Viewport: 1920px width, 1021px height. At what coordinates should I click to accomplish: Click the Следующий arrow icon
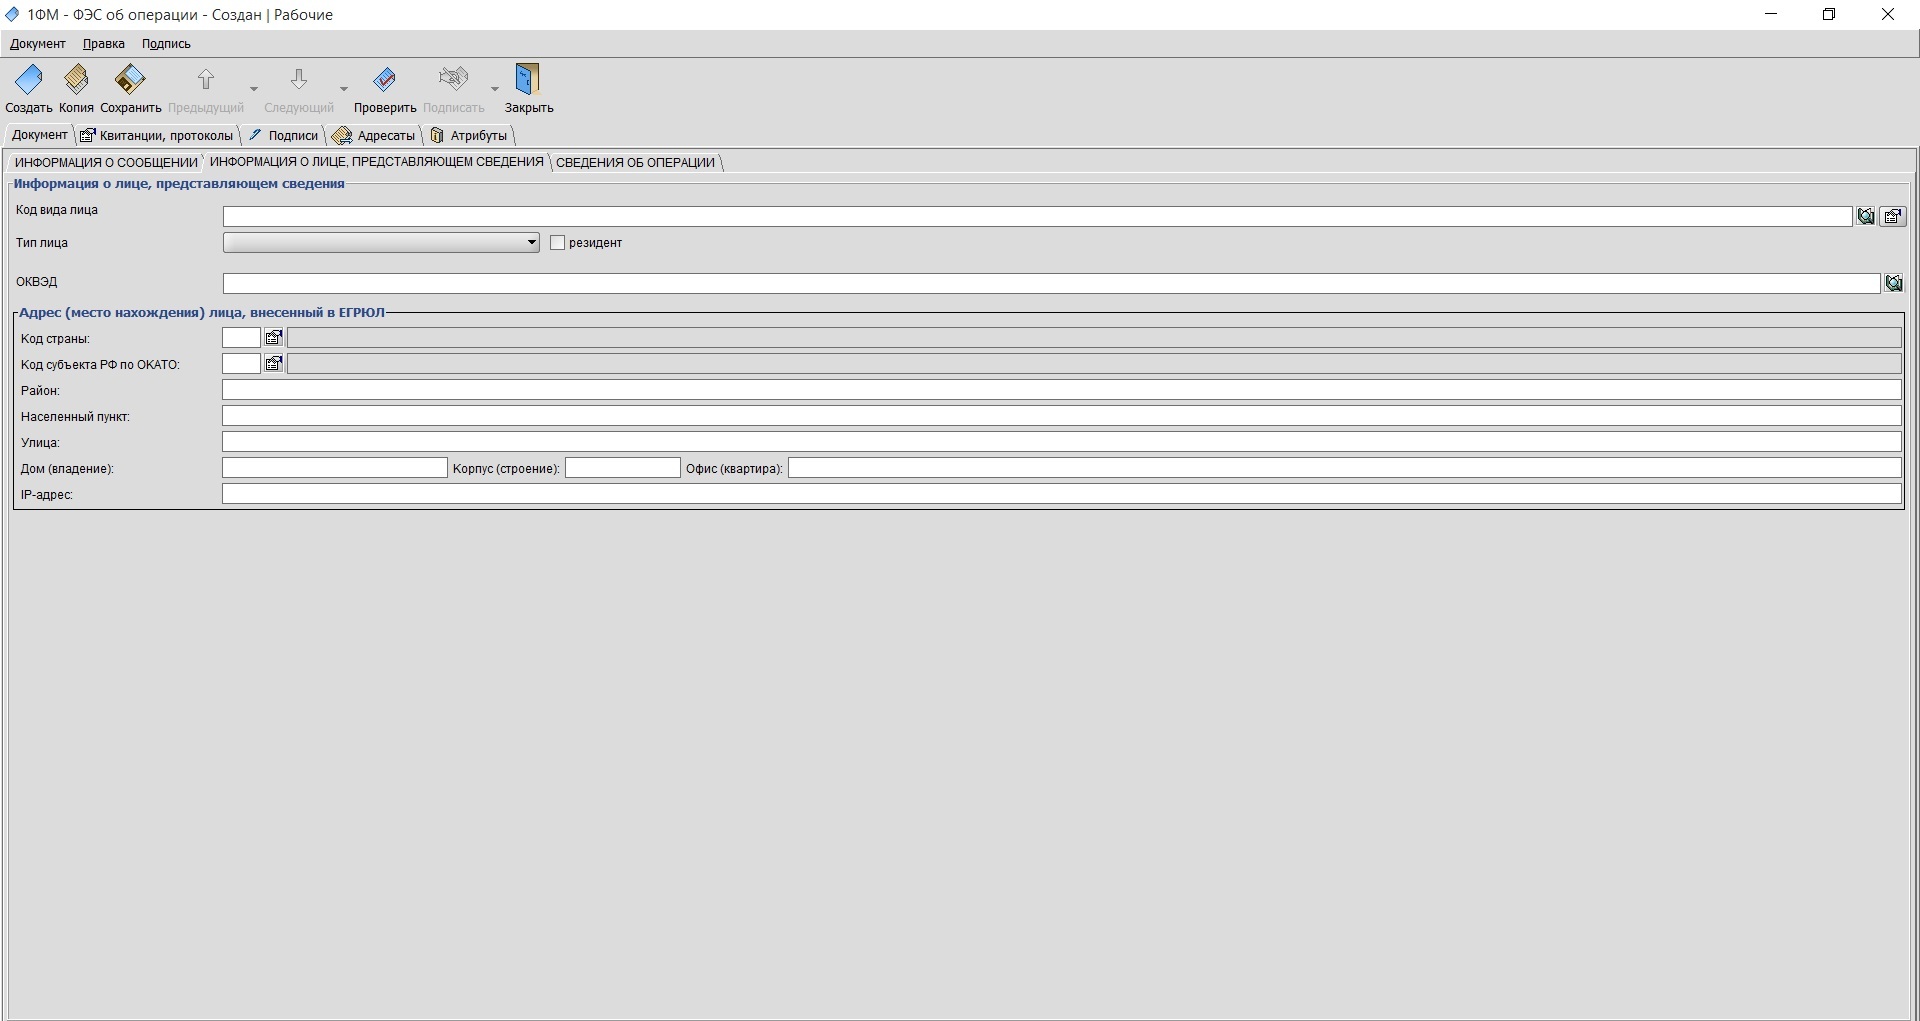pyautogui.click(x=299, y=80)
